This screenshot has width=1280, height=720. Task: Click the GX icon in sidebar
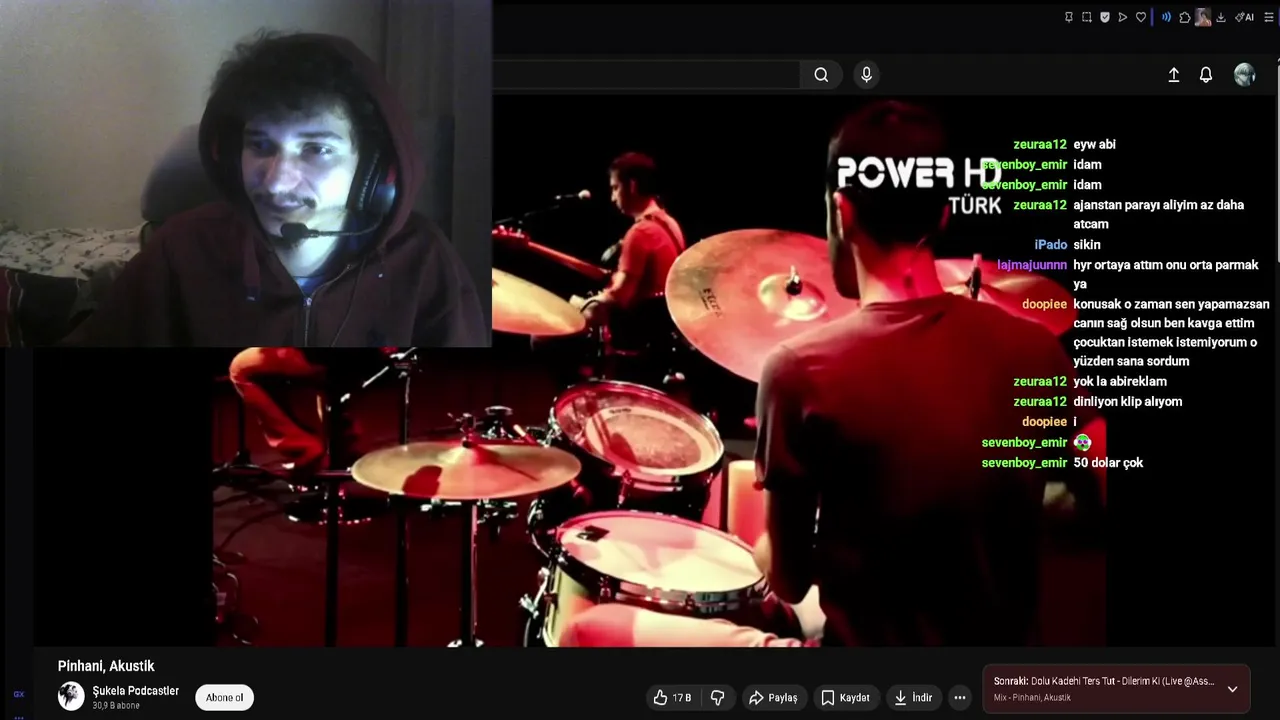(18, 694)
